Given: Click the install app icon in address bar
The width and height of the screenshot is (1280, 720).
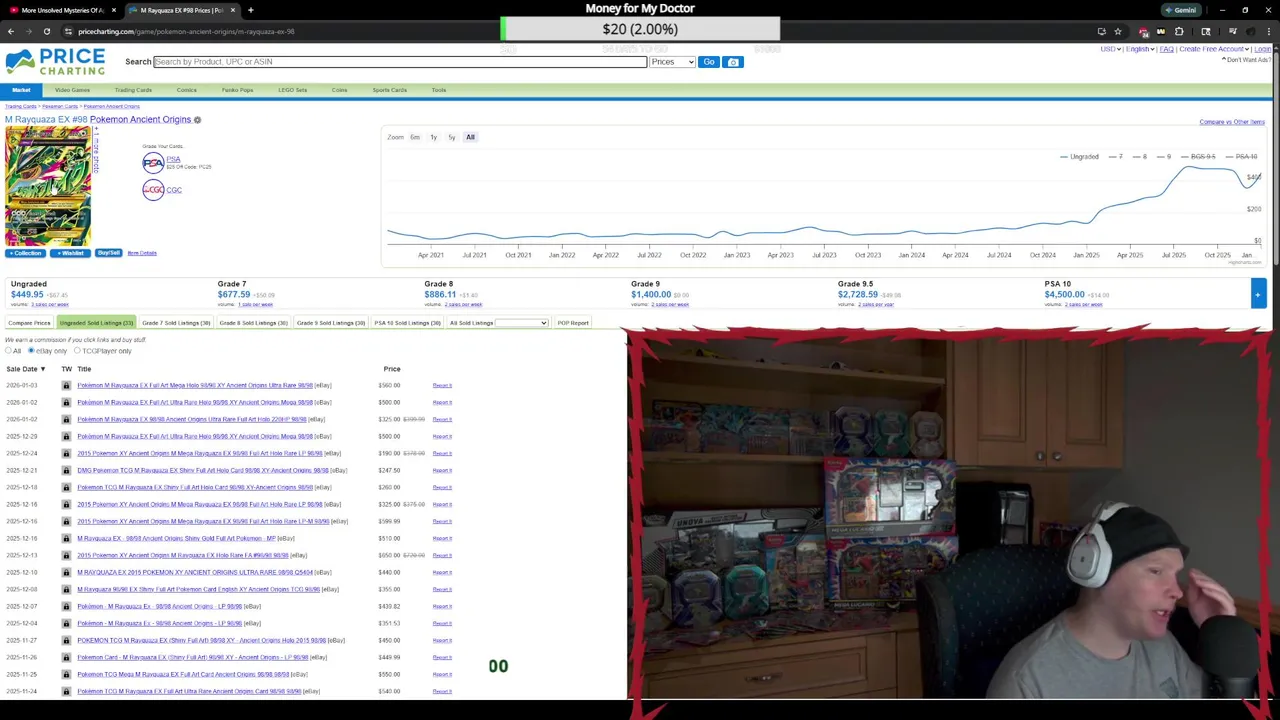Looking at the screenshot, I should click(x=1101, y=31).
